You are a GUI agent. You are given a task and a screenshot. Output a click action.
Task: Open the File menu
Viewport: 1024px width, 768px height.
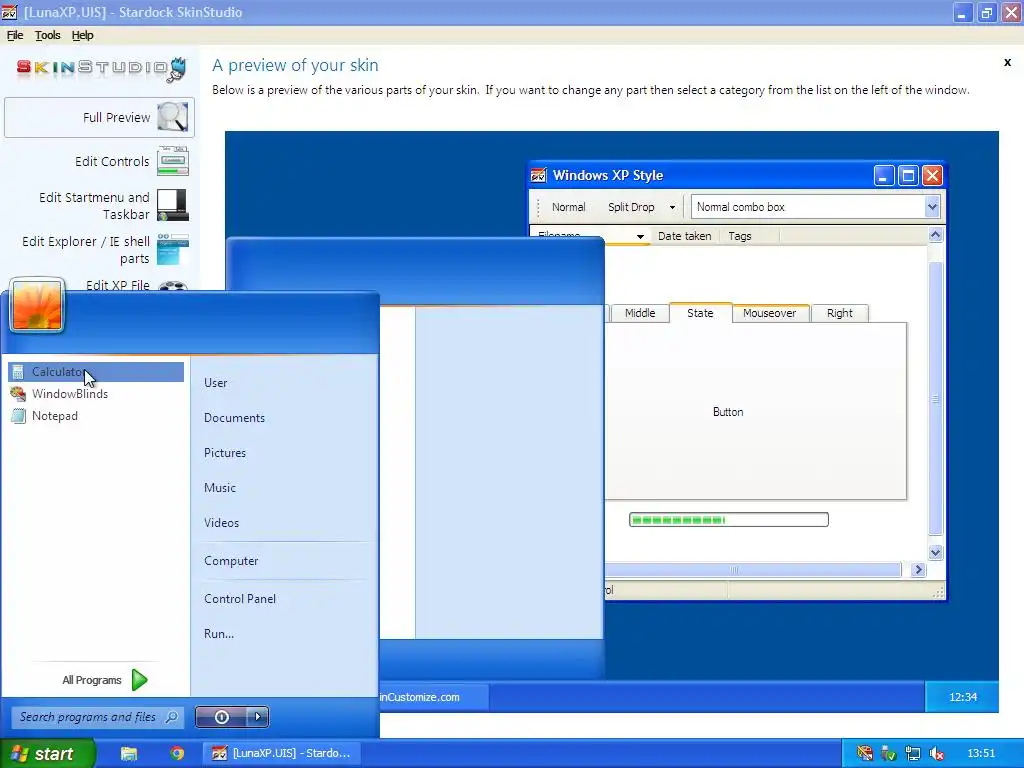pos(15,35)
